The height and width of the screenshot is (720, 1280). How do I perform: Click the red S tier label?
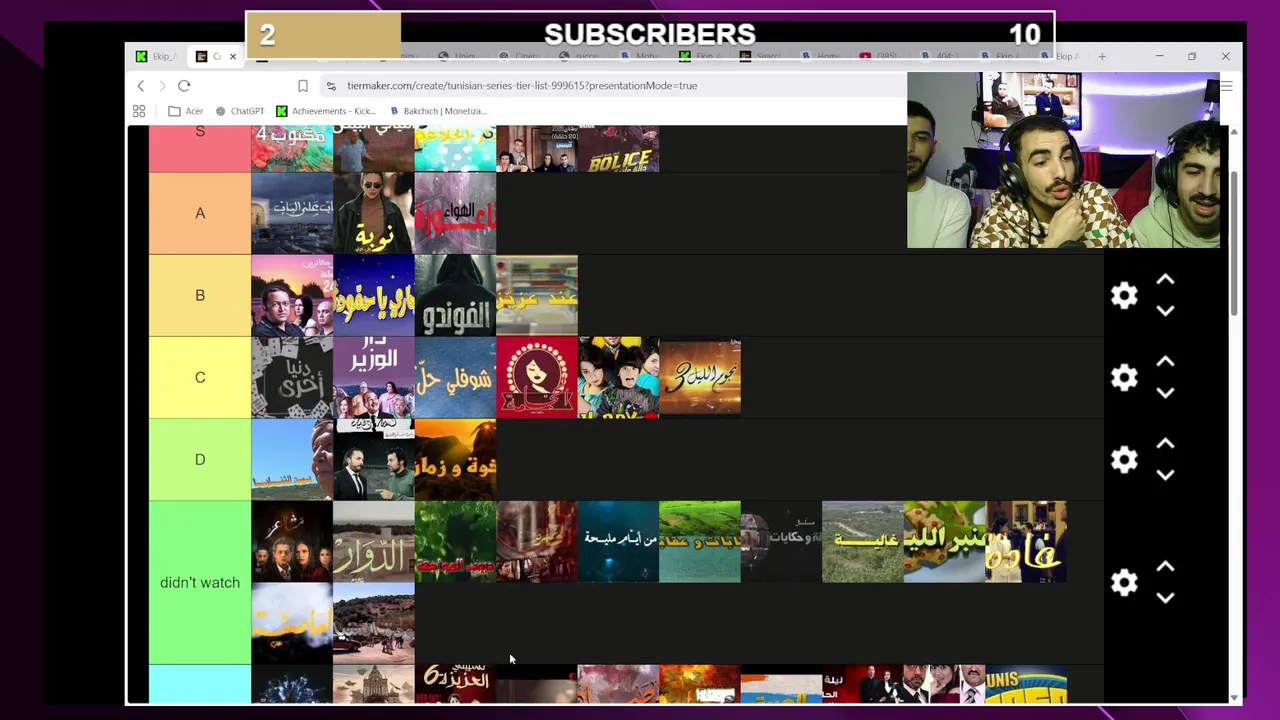pyautogui.click(x=200, y=148)
